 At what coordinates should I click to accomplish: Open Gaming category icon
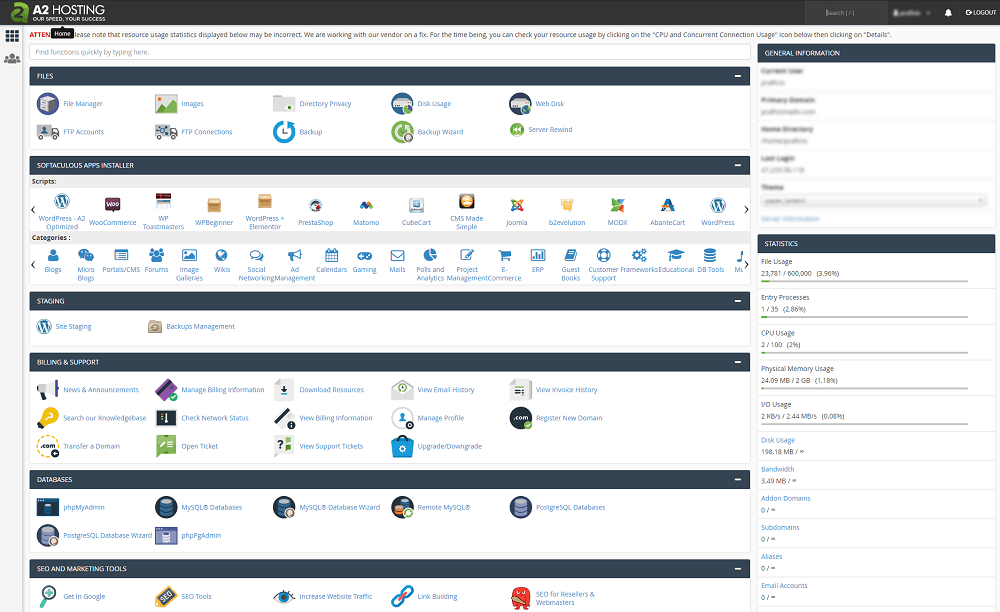click(364, 256)
